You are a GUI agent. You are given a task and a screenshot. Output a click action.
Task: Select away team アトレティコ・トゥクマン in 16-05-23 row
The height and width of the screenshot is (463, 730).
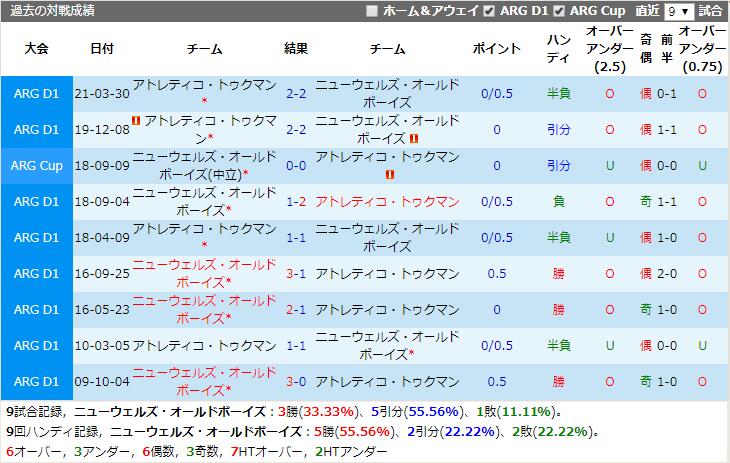tap(387, 310)
